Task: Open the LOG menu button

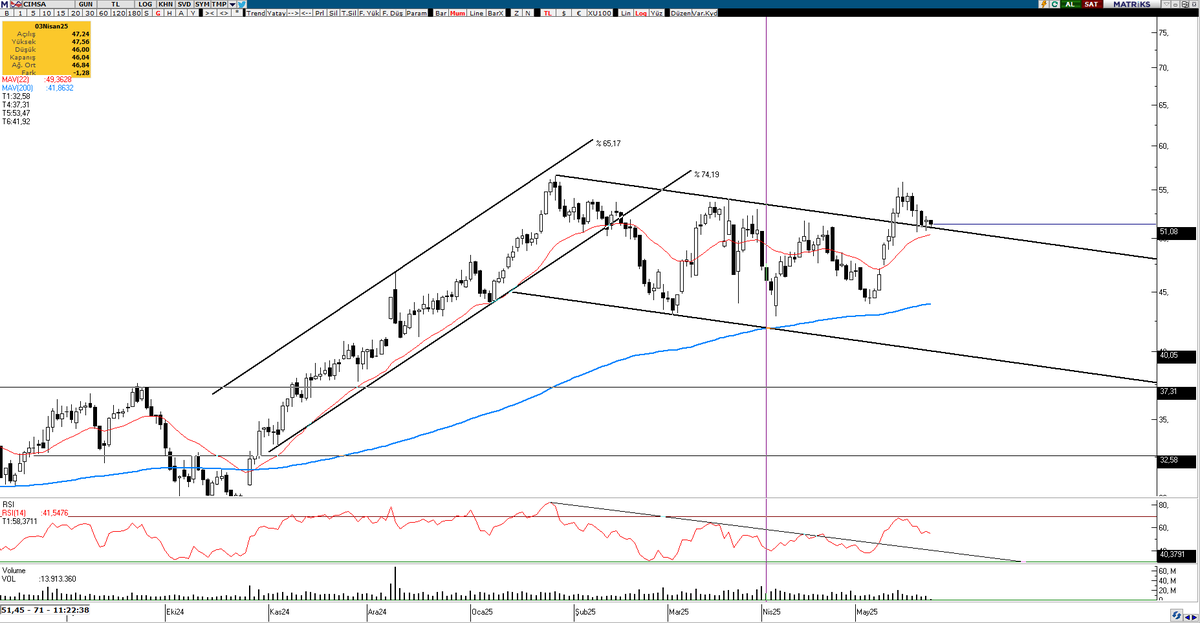Action: tap(145, 5)
